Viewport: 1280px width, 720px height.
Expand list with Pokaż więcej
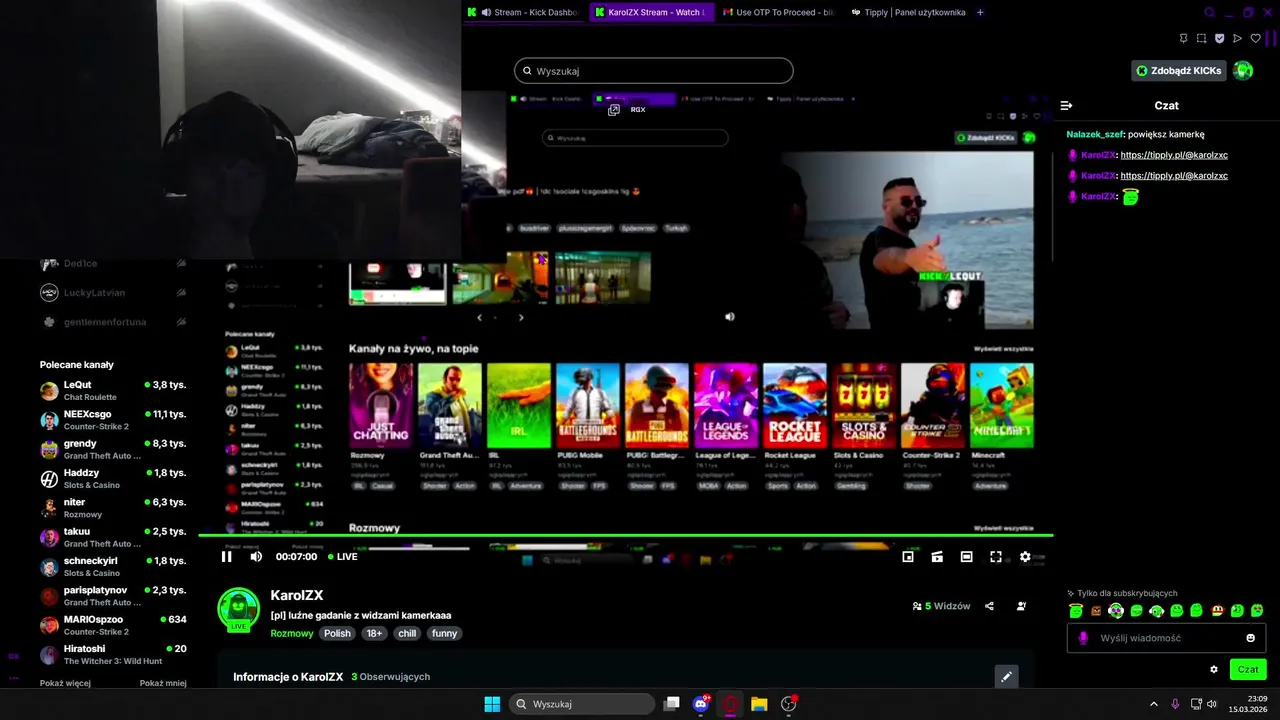[65, 684]
